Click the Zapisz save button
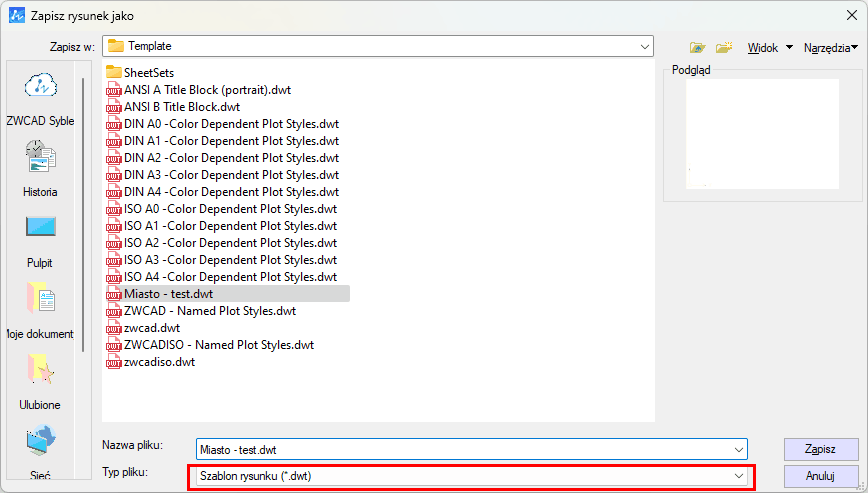 pos(820,449)
